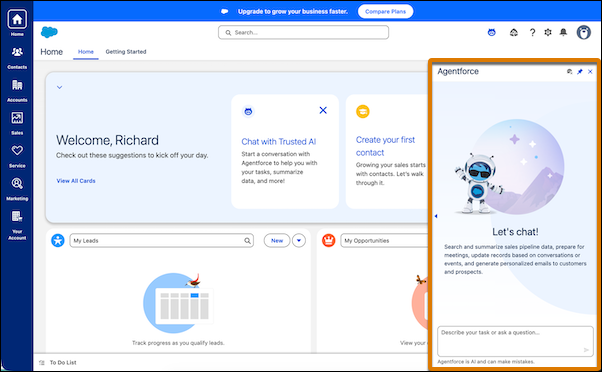Open Marketing in the left sidebar
Viewport: 602px width, 372px height.
pos(17,189)
